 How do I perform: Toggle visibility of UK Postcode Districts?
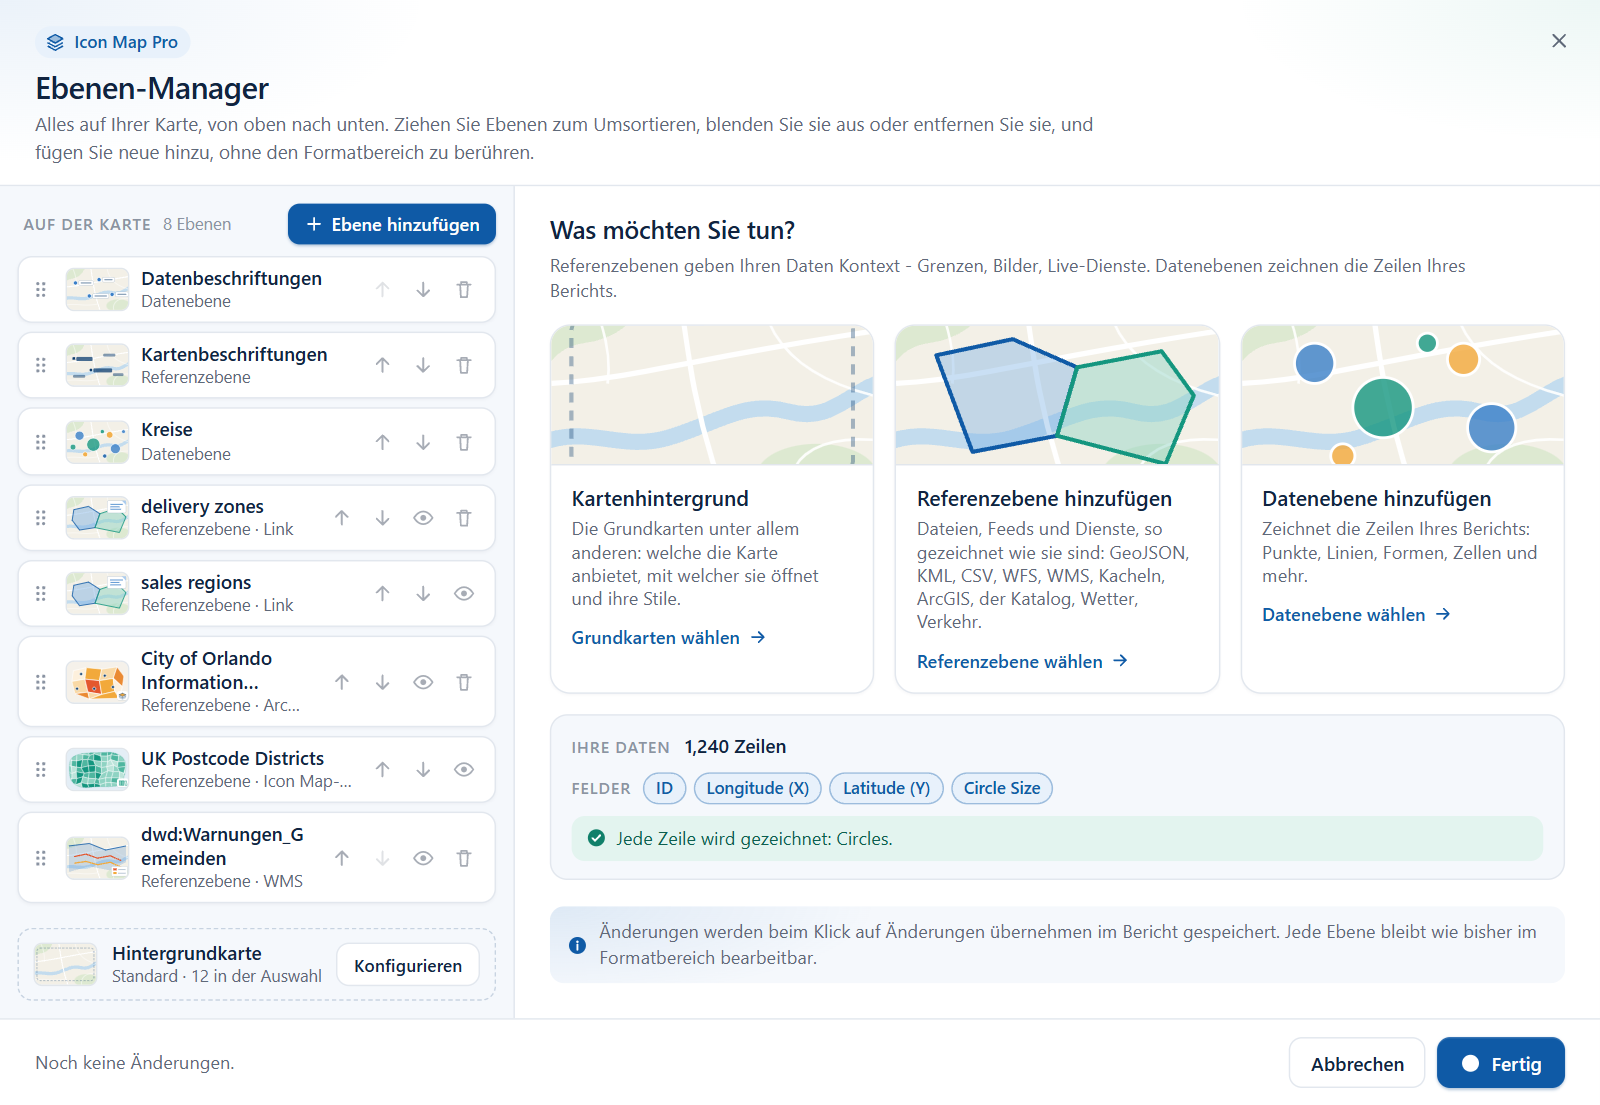coord(464,770)
